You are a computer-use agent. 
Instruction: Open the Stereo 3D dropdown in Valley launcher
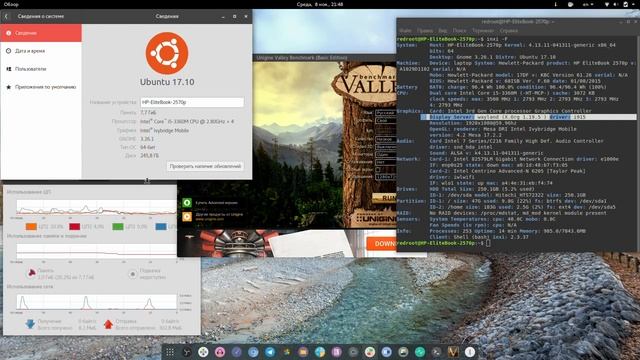click(x=386, y=147)
